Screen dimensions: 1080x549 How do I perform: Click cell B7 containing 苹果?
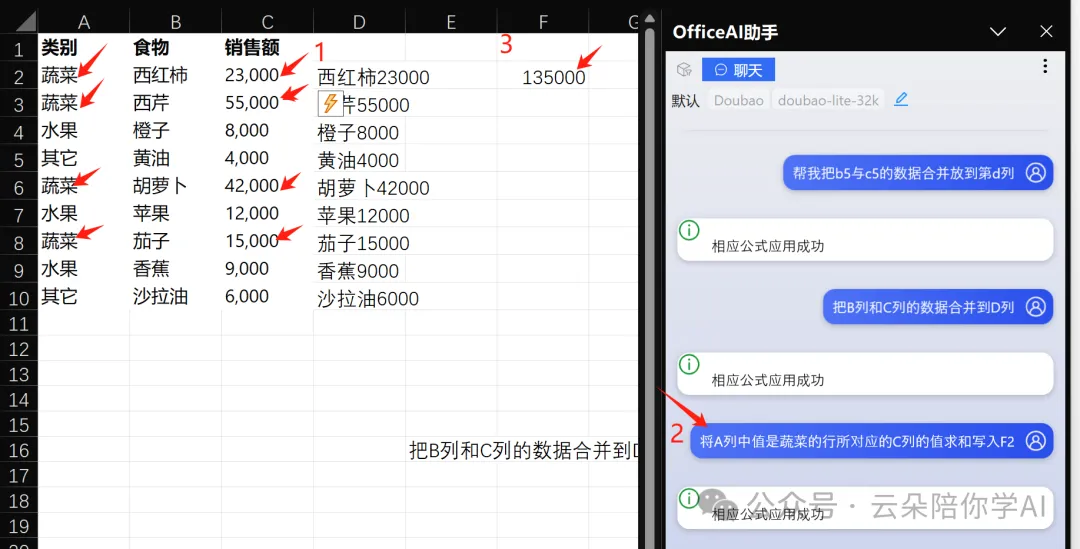(x=176, y=214)
